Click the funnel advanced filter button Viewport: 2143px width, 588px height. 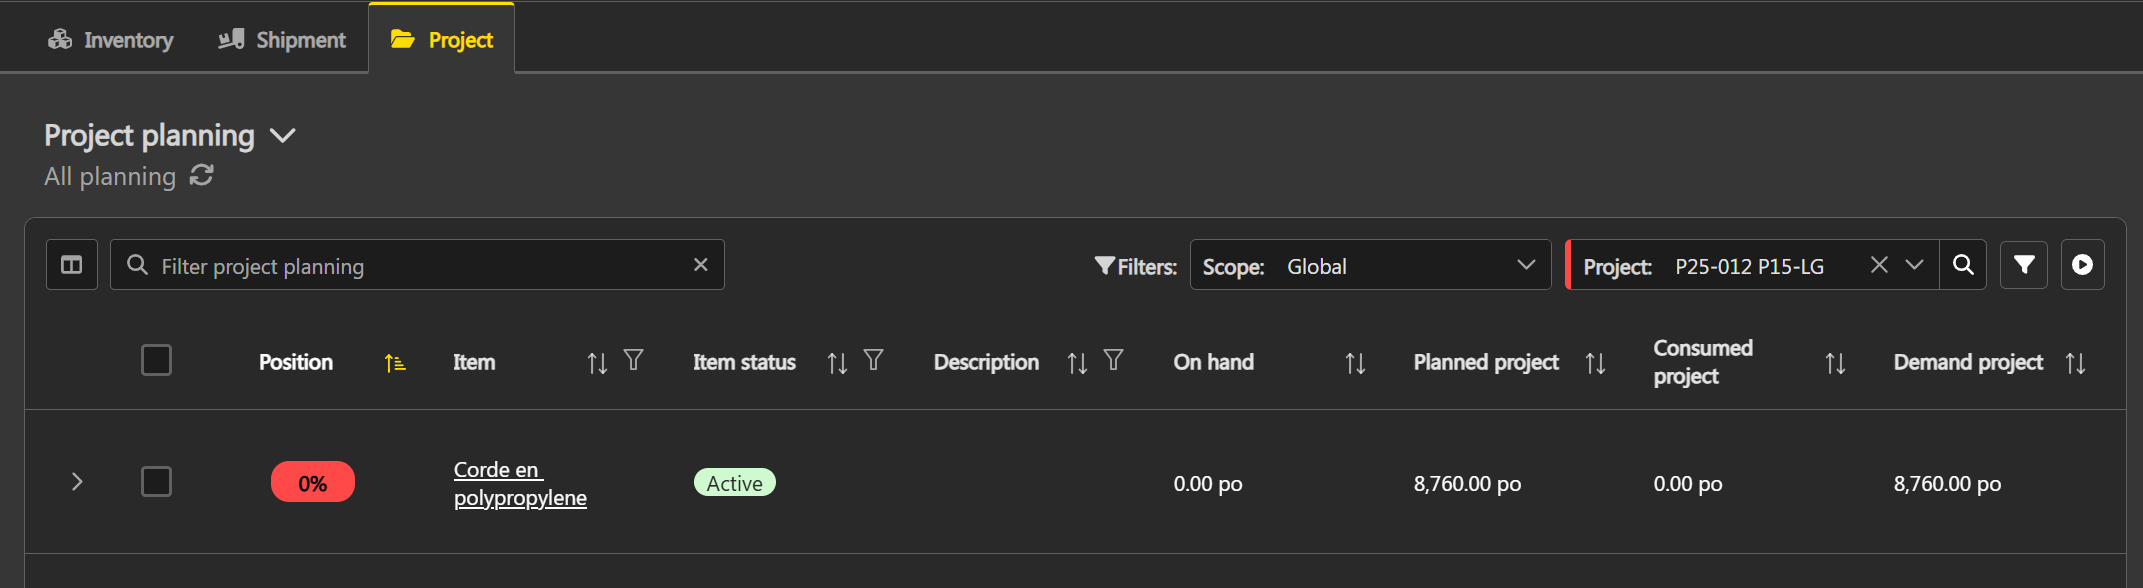(2024, 265)
